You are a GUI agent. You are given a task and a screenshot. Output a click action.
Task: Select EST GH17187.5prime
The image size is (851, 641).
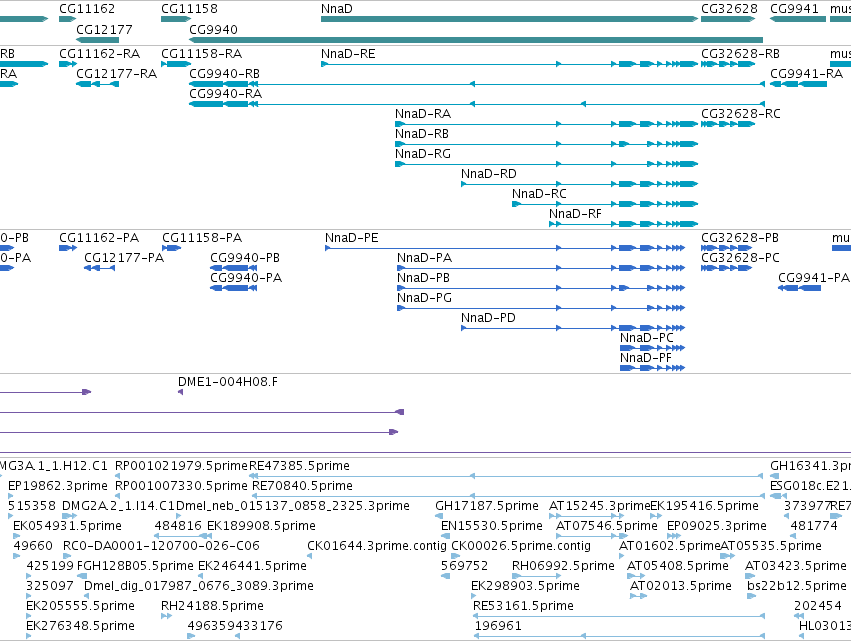click(439, 516)
